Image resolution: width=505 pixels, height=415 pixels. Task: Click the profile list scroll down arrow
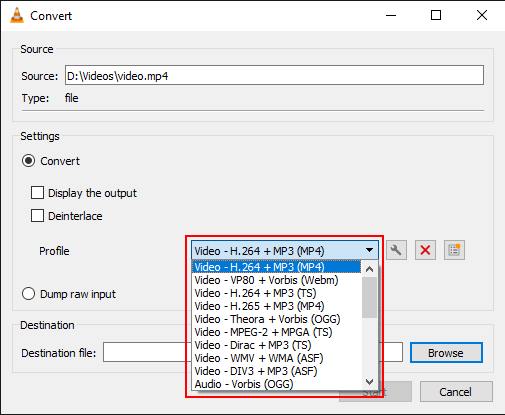369,381
